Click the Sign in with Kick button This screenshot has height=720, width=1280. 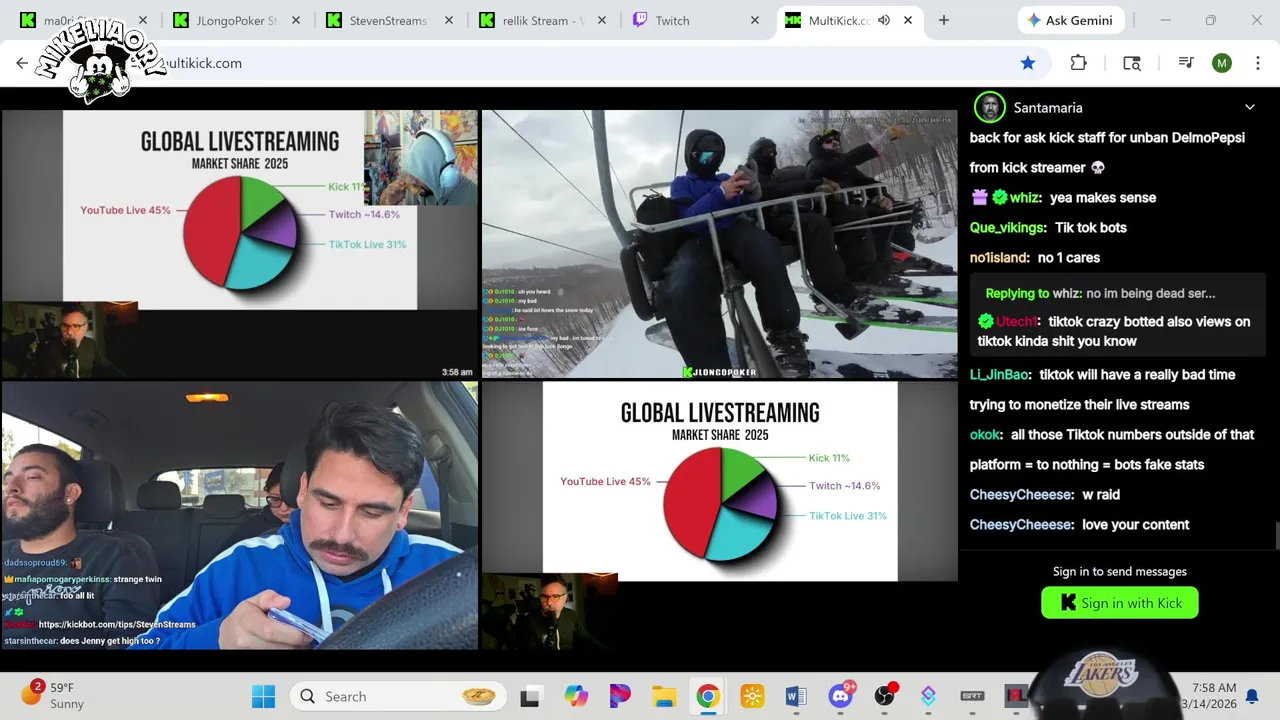click(1120, 603)
